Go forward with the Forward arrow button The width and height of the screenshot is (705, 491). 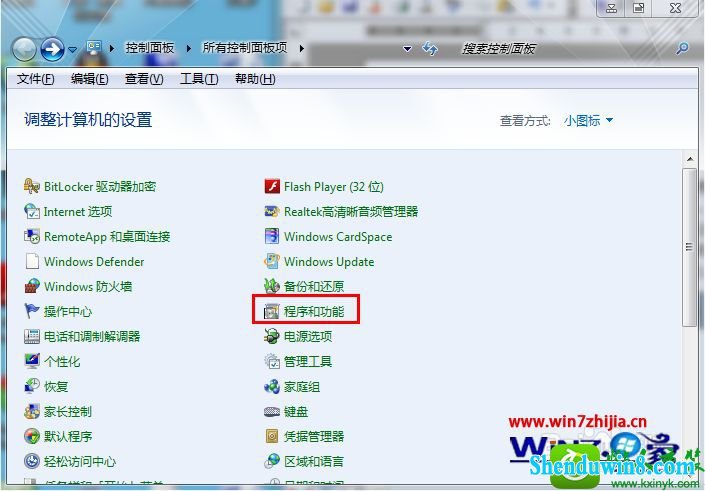(52, 49)
